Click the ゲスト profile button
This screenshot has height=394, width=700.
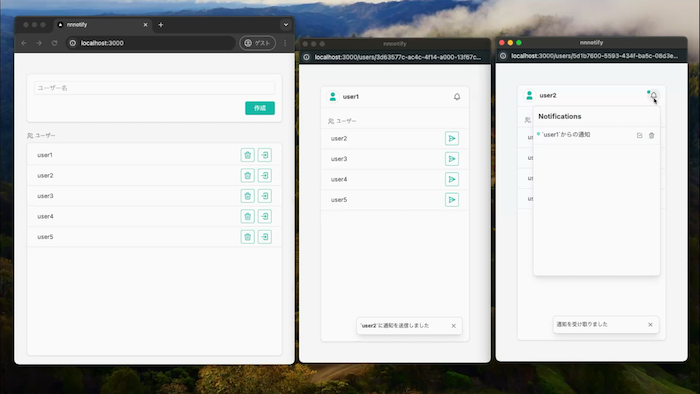pos(258,43)
